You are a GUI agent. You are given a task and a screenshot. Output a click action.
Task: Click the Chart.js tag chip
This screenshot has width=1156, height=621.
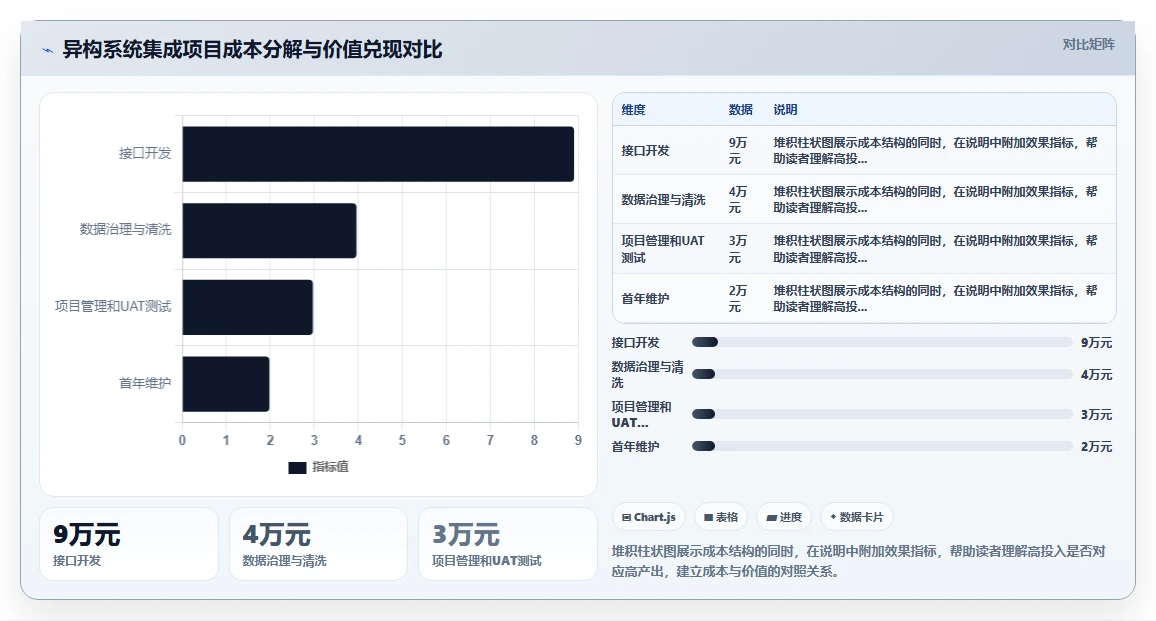coord(649,517)
